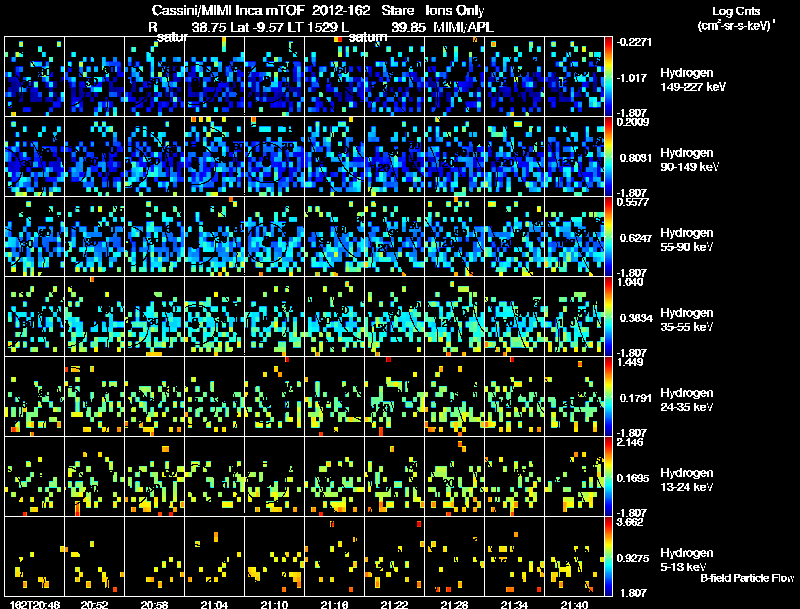Screen dimensions: 800x609
Task: Click the '0.8031' color scale value
Action: click(x=635, y=158)
